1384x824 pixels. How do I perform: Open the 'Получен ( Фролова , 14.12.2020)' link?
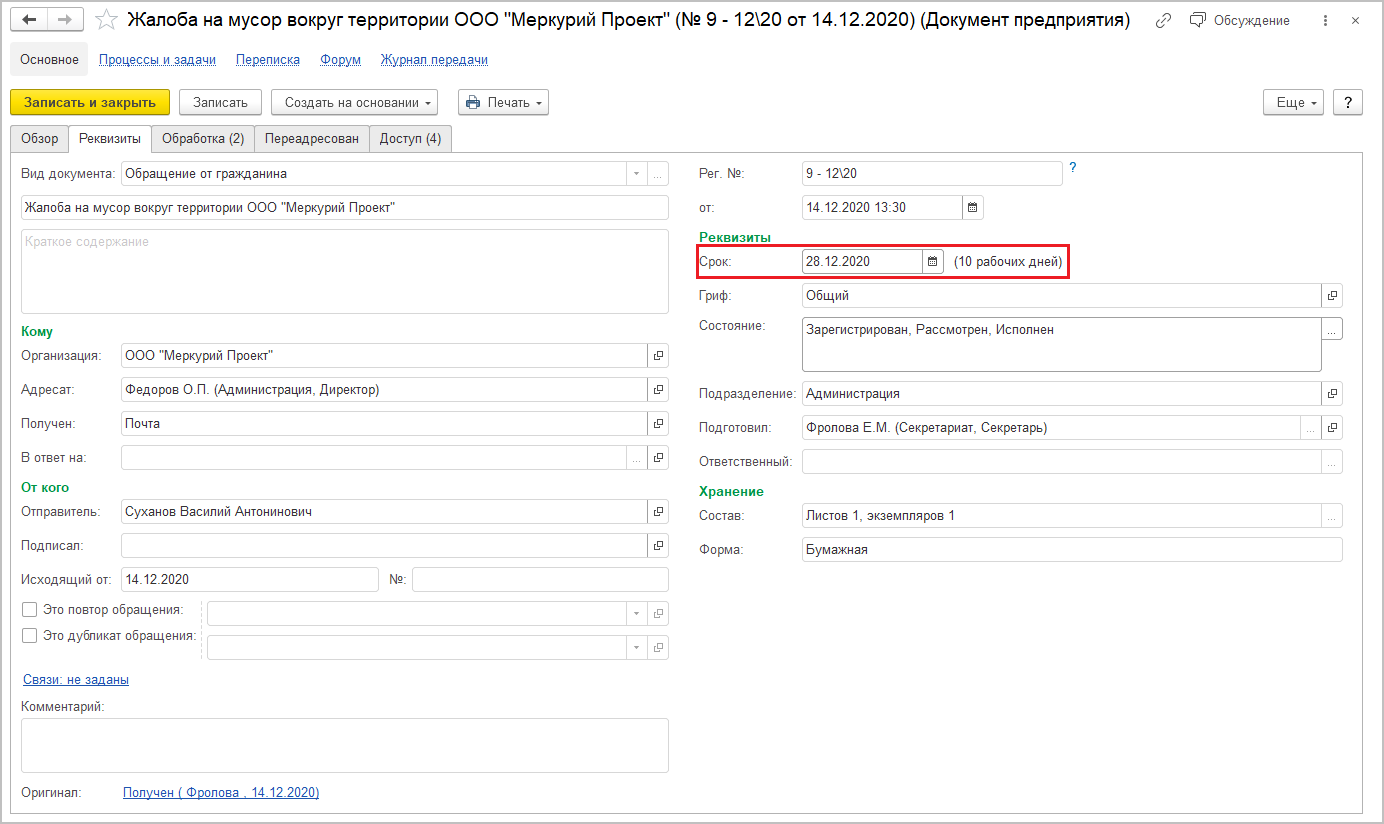click(x=221, y=793)
